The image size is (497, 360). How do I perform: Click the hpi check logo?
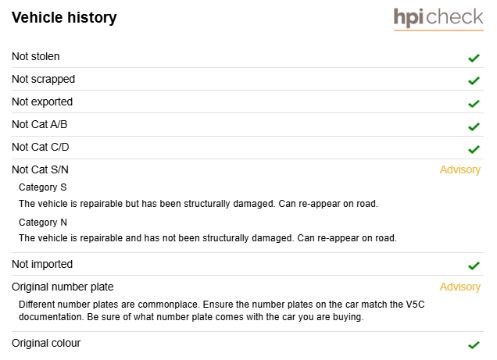point(438,18)
